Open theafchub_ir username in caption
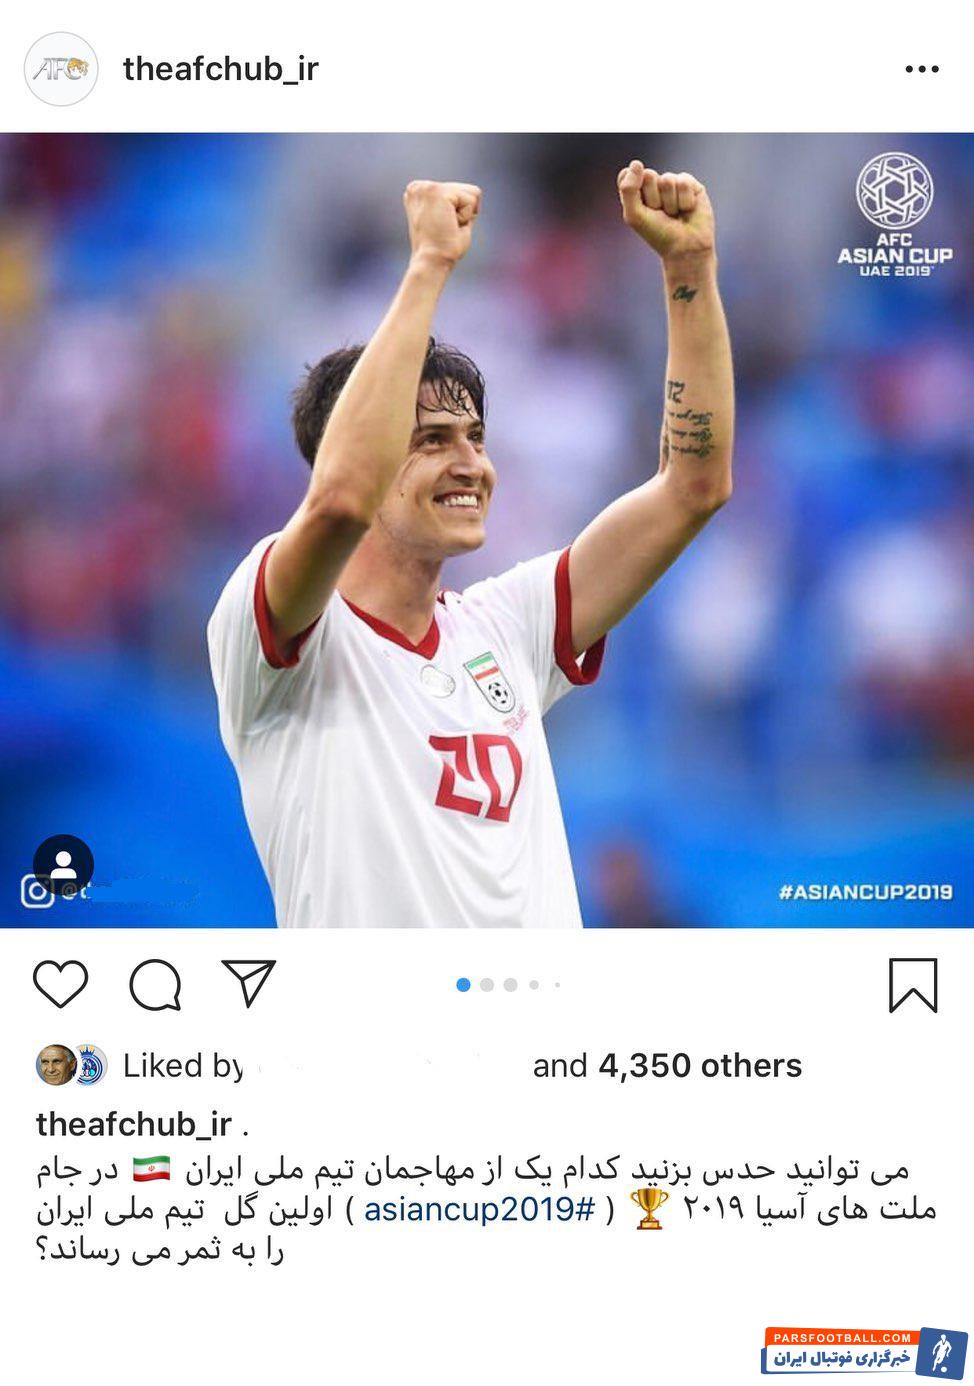974x1386 pixels. point(134,1124)
